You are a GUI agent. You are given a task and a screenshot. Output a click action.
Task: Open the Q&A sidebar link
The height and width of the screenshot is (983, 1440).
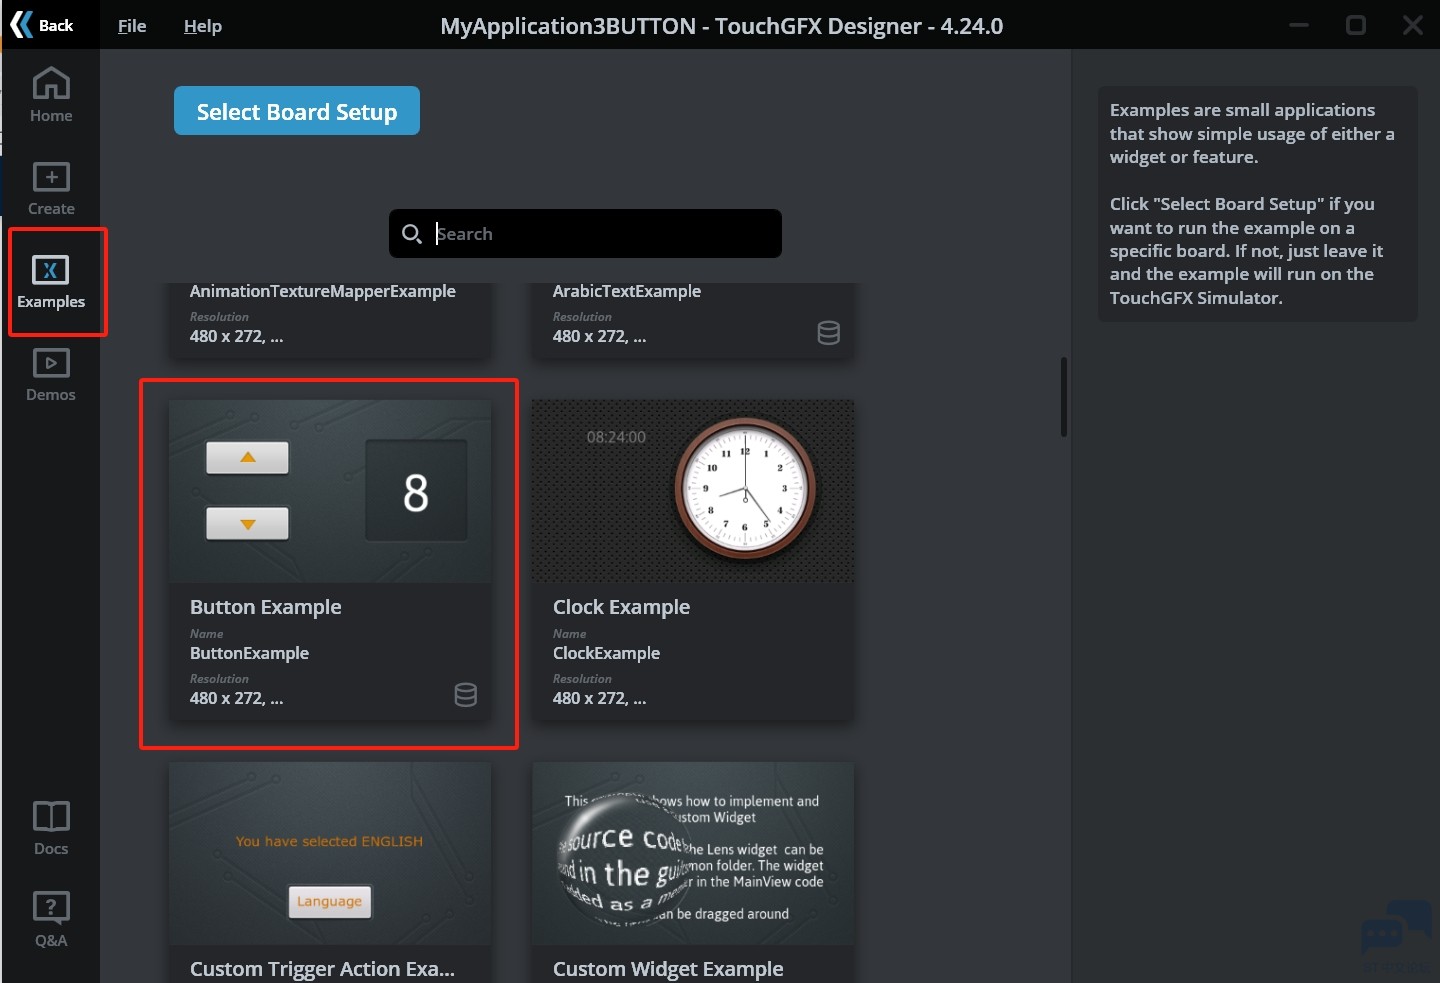click(x=51, y=919)
